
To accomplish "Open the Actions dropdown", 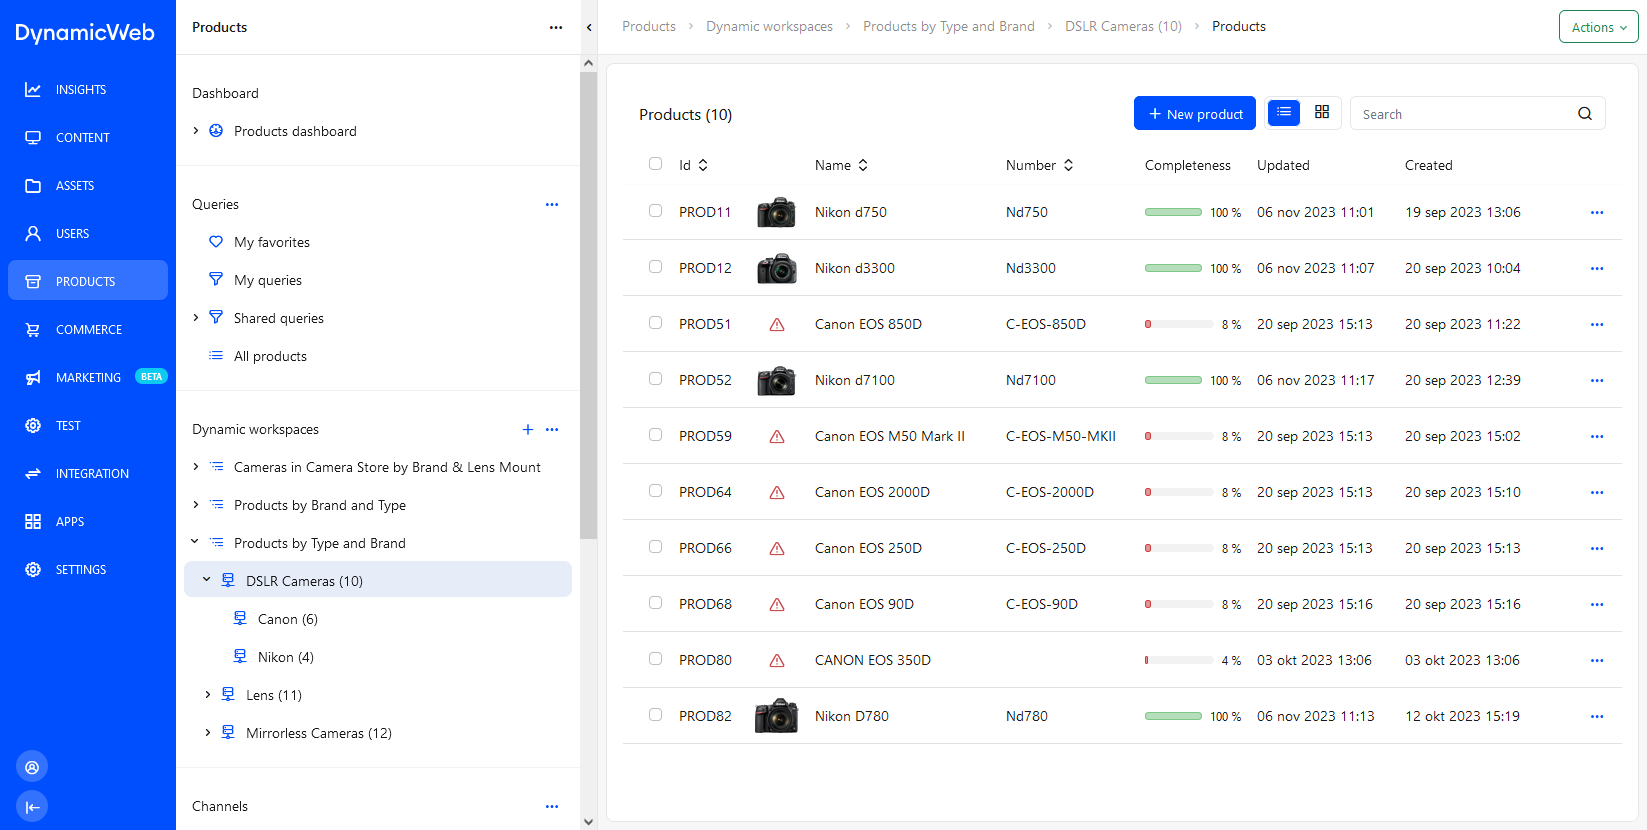I will [x=1598, y=27].
